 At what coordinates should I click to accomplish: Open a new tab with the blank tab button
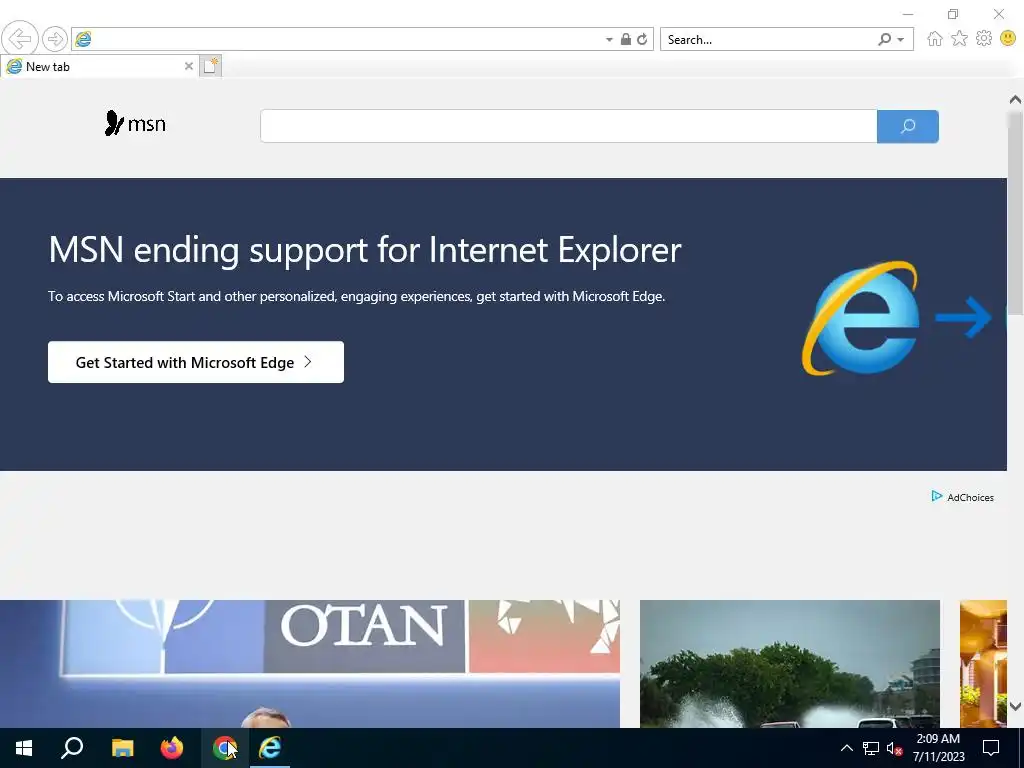click(210, 66)
